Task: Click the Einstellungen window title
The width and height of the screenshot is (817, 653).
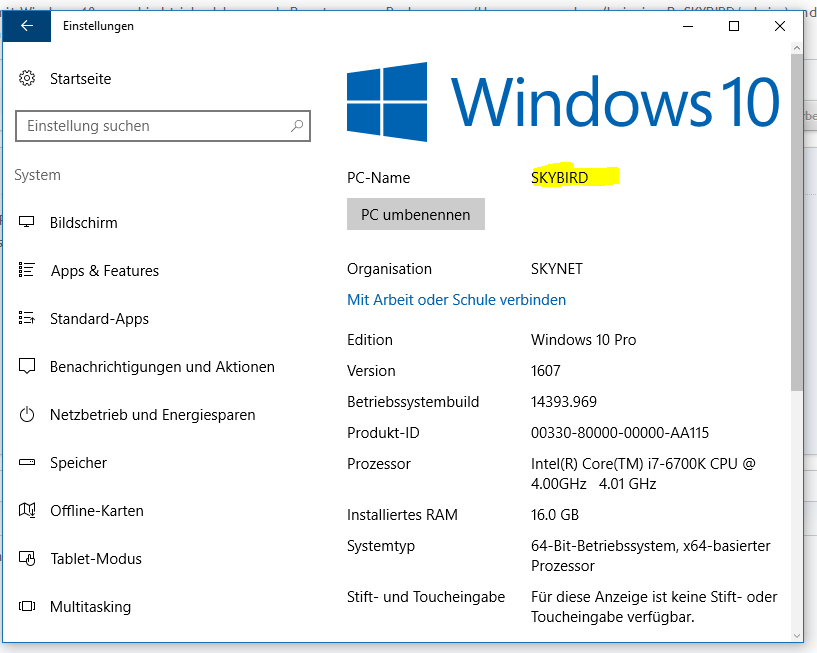Action: (98, 26)
